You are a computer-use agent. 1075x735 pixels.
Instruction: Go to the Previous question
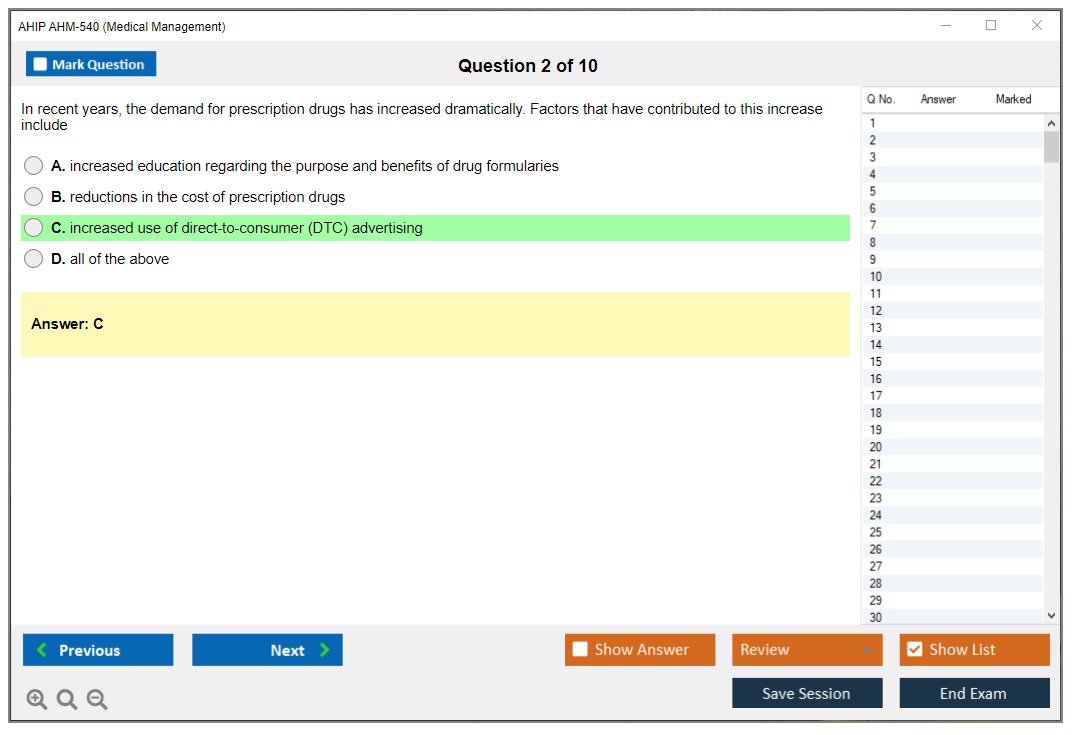click(98, 650)
